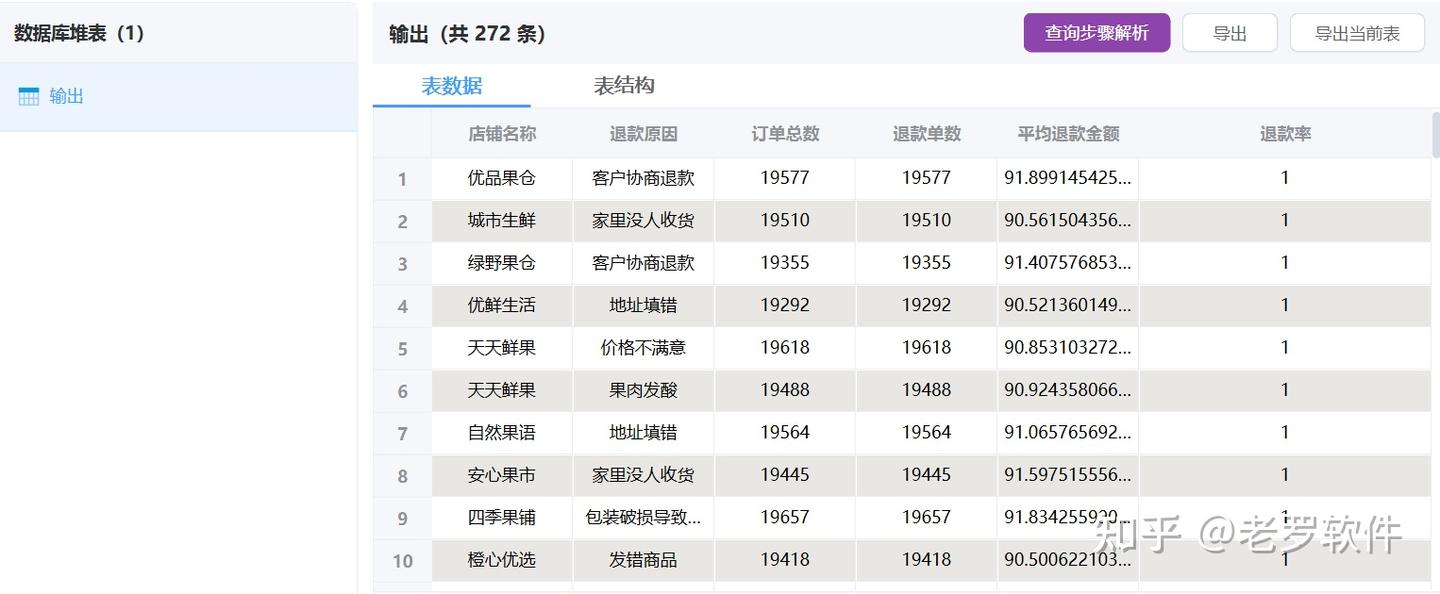Click the 绿野果仓 store cell
This screenshot has height=594, width=1440.
pyautogui.click(x=502, y=263)
